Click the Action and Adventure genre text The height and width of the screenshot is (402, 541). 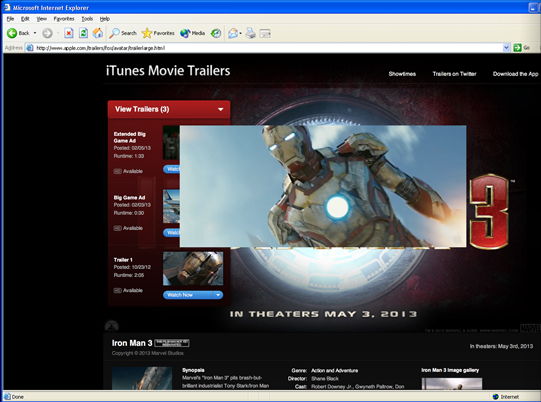(334, 371)
